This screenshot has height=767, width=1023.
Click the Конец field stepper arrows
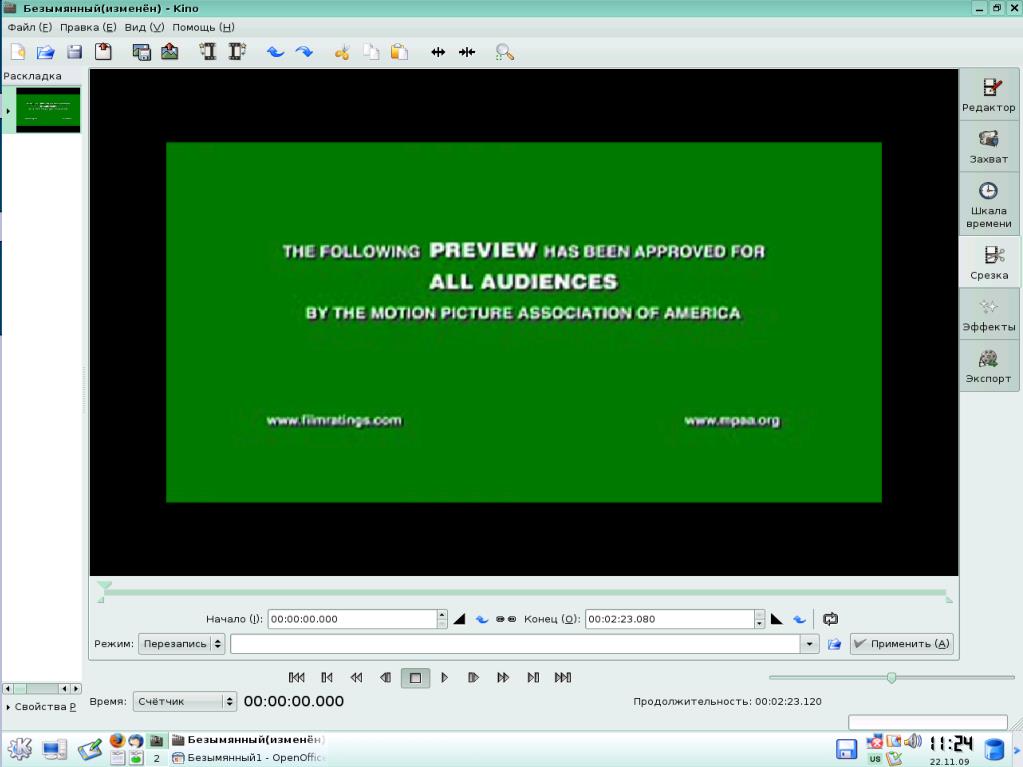point(759,619)
